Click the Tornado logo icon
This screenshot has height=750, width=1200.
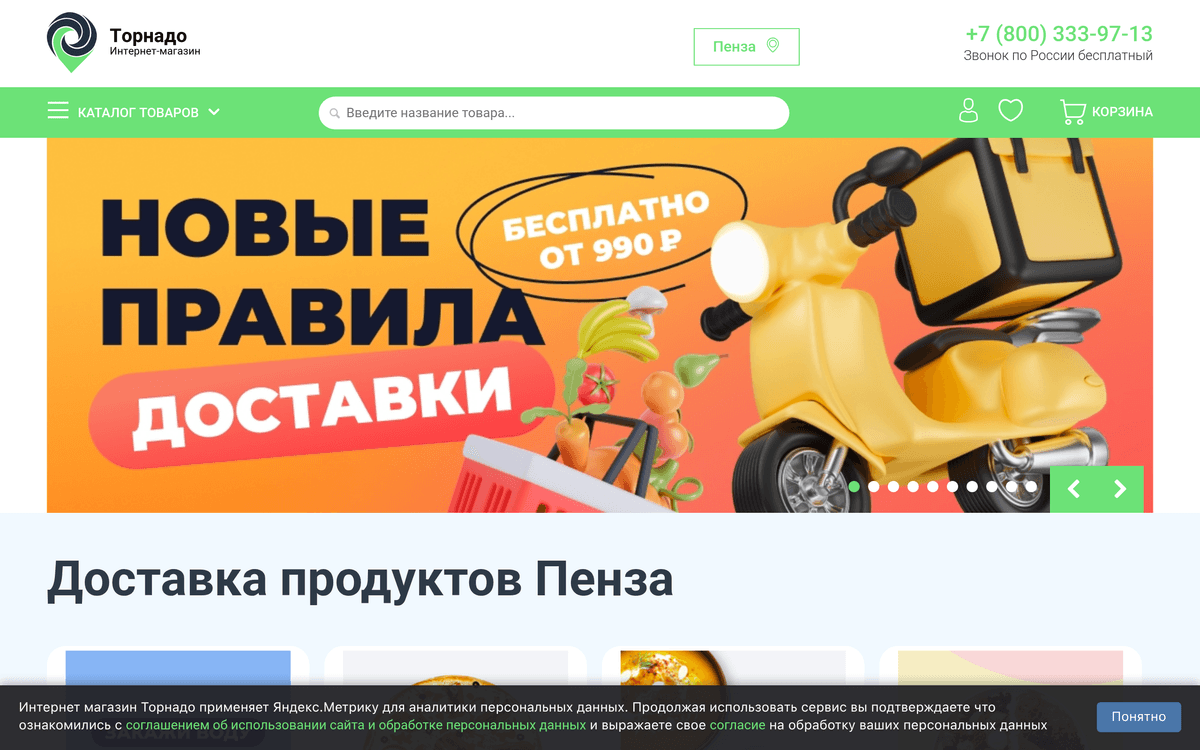tap(72, 42)
